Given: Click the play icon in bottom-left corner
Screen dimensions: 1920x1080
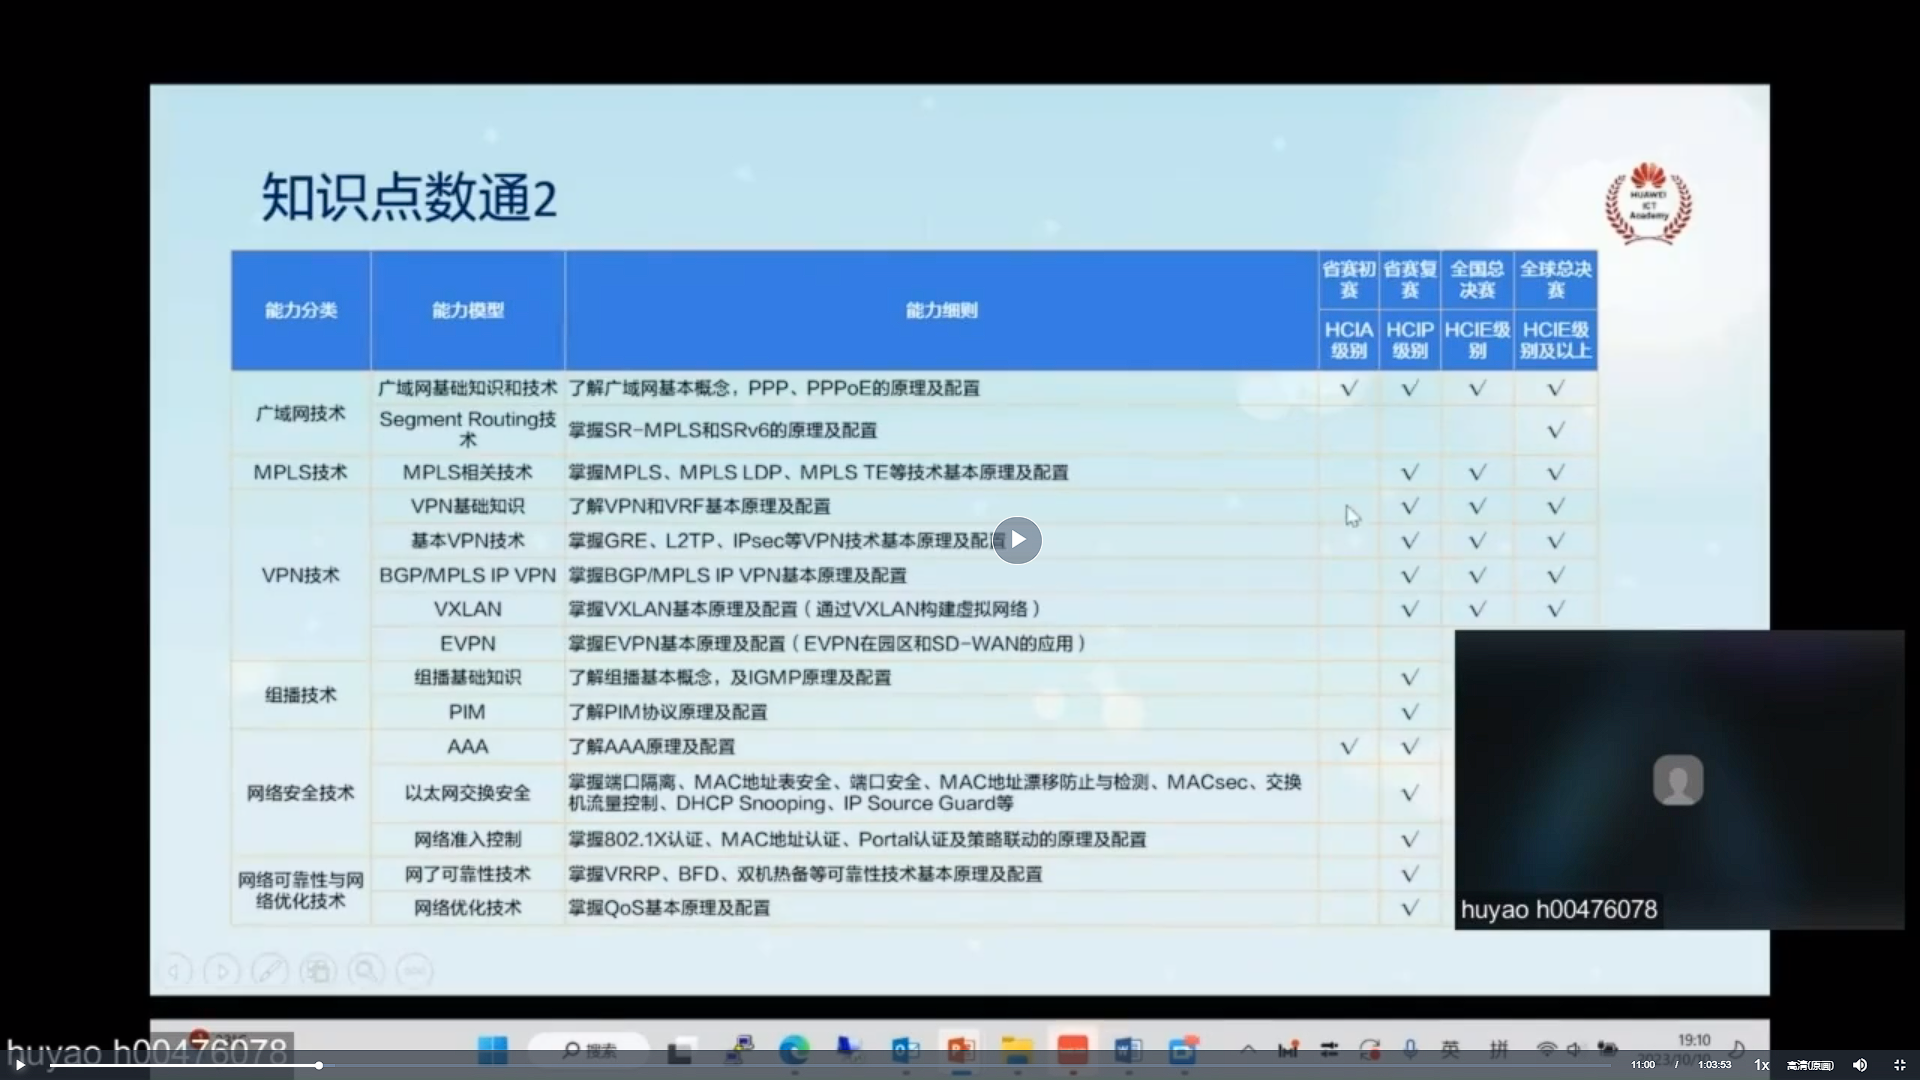Looking at the screenshot, I should coord(19,1065).
